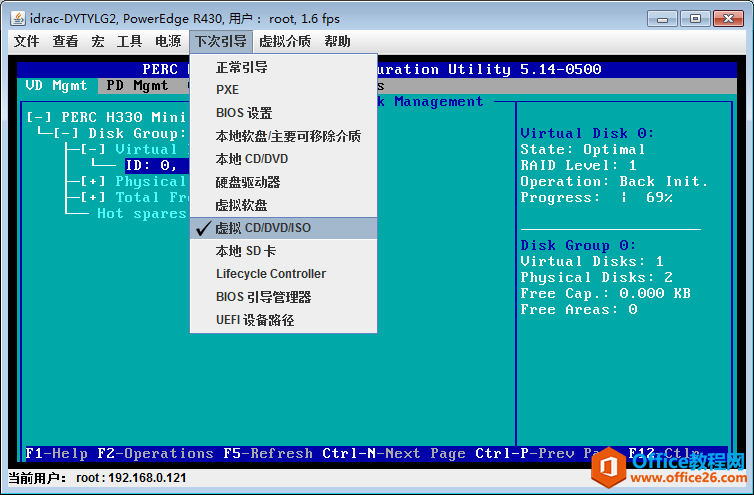Screen dimensions: 754x495
Task: Open the 宏 menu
Action: click(98, 41)
